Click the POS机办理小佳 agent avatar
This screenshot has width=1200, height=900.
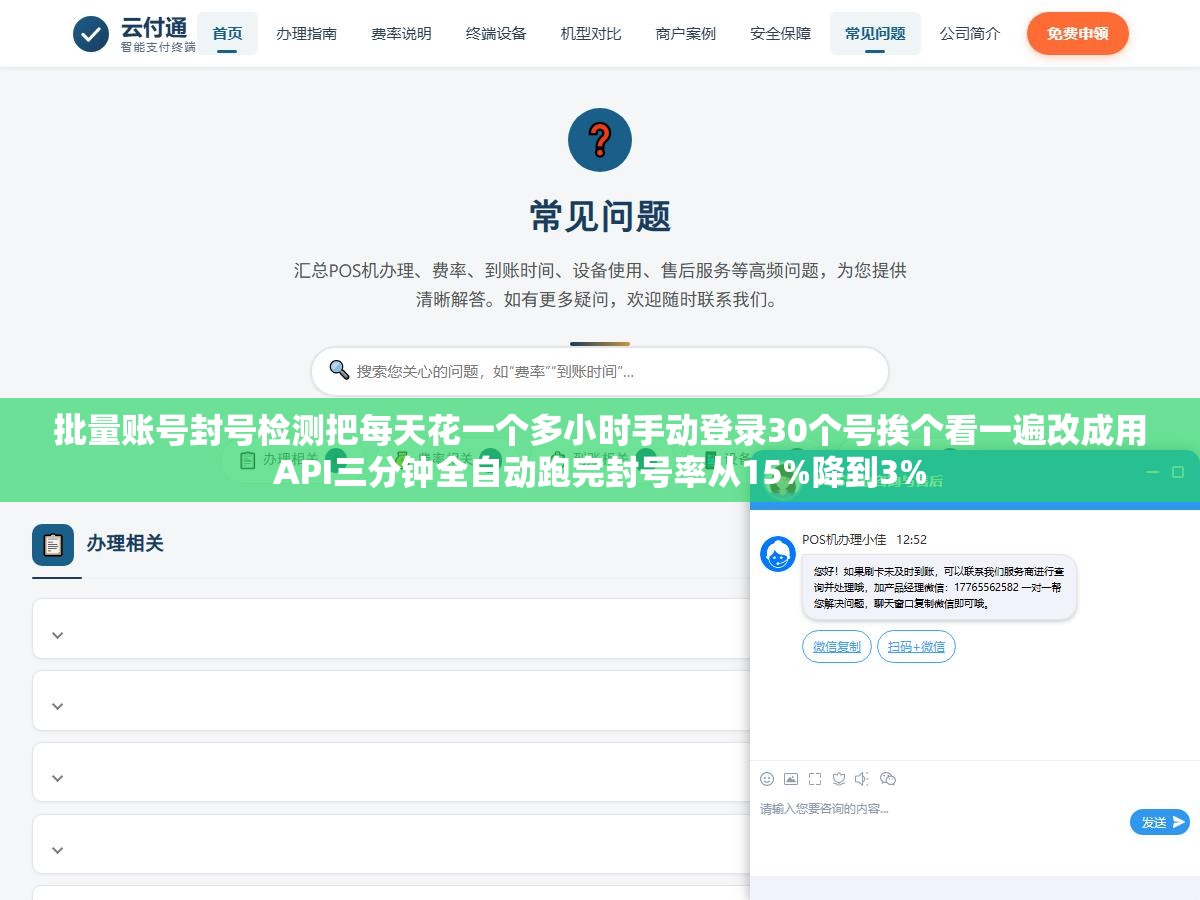[x=778, y=554]
